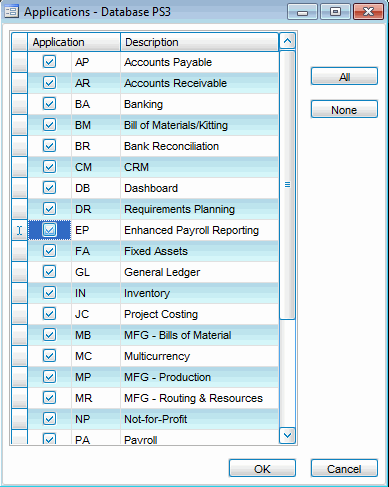This screenshot has width=389, height=487.
Task: Confirm with the OK button
Action: 262,468
